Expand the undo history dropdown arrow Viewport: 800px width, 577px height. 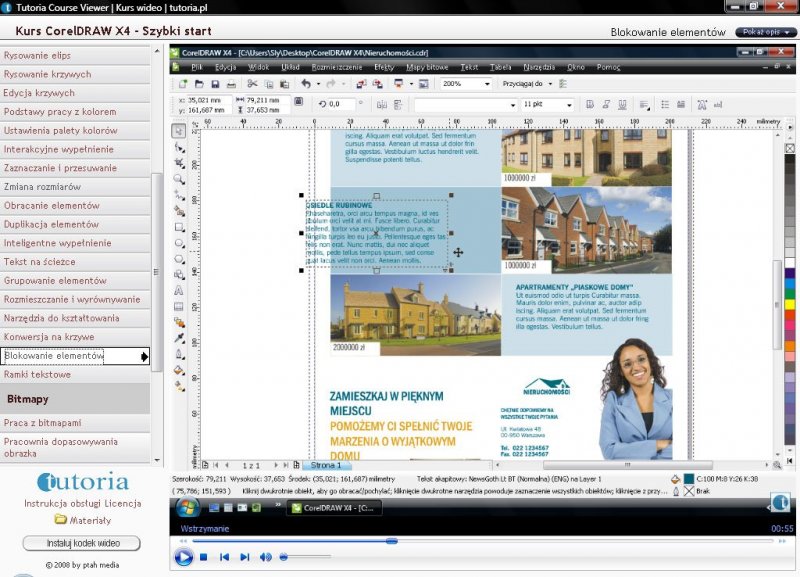coord(318,84)
